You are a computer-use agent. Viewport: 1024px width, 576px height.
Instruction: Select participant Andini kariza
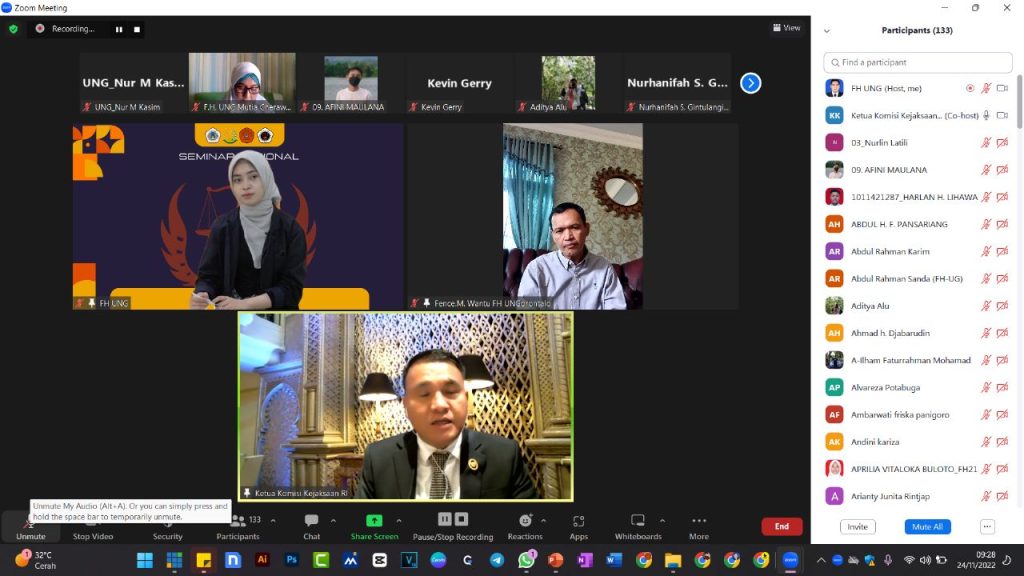918,441
